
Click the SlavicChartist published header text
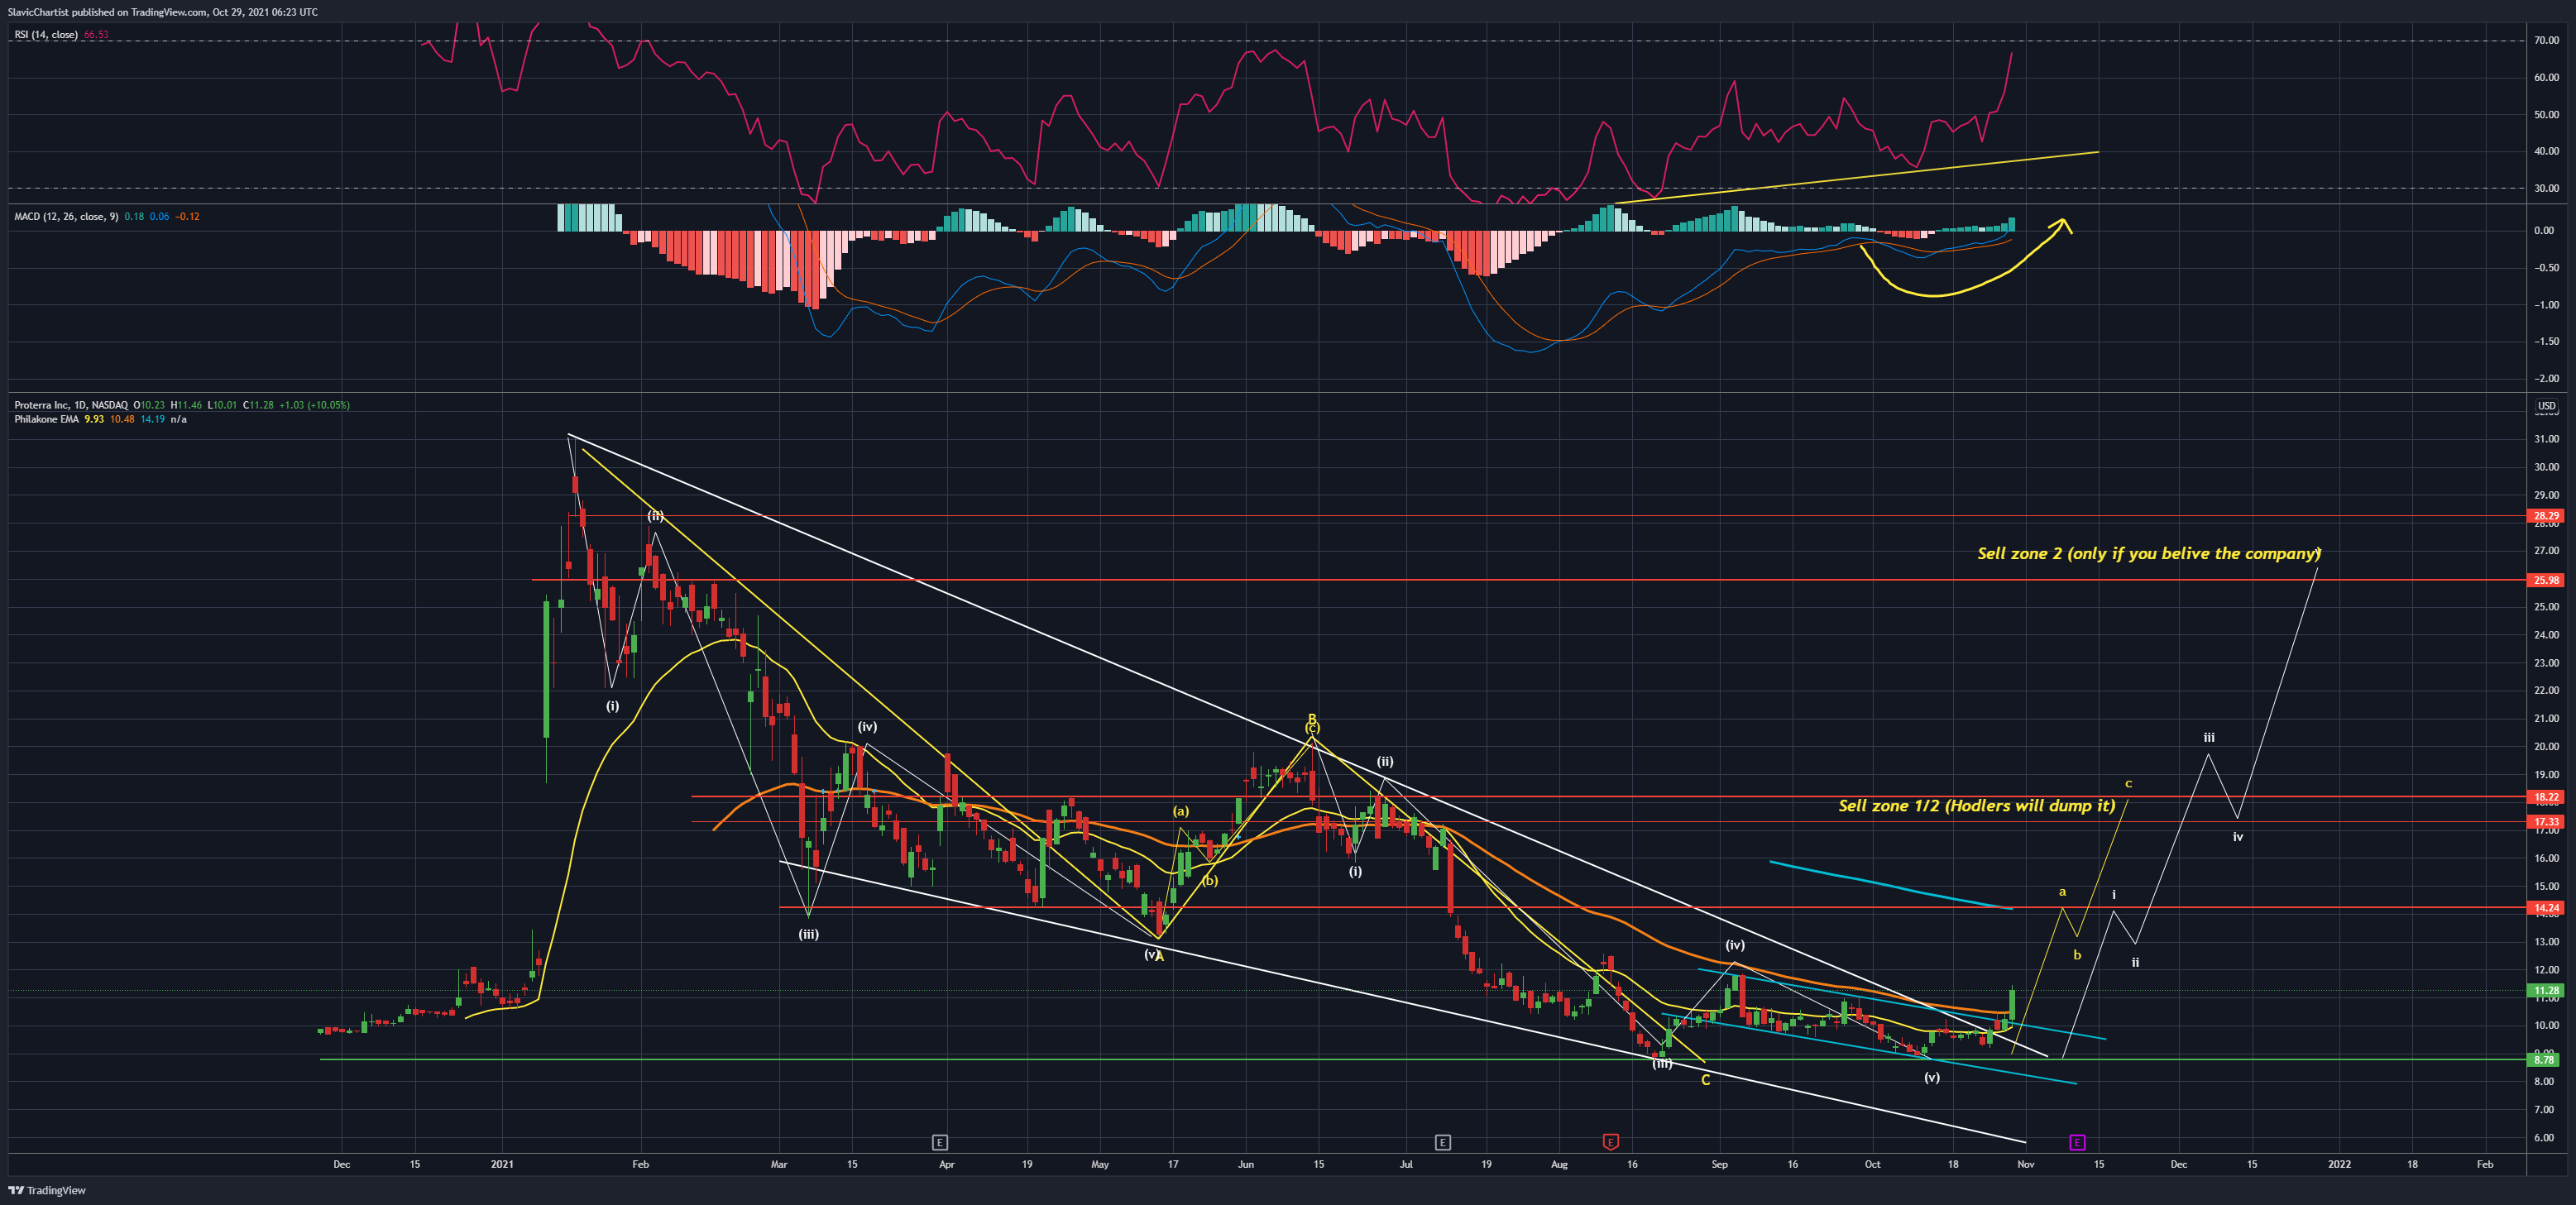(x=163, y=12)
